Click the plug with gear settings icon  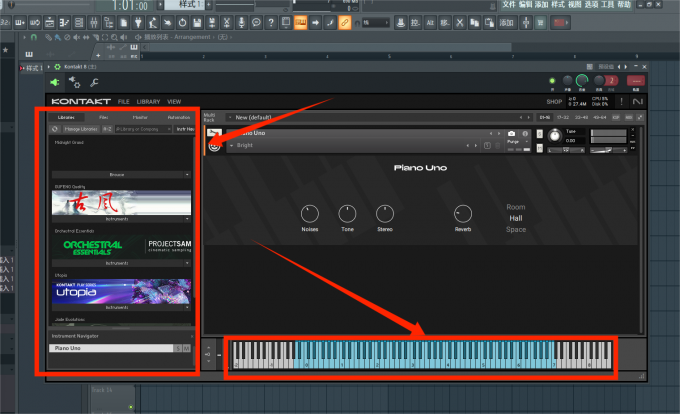pos(74,82)
